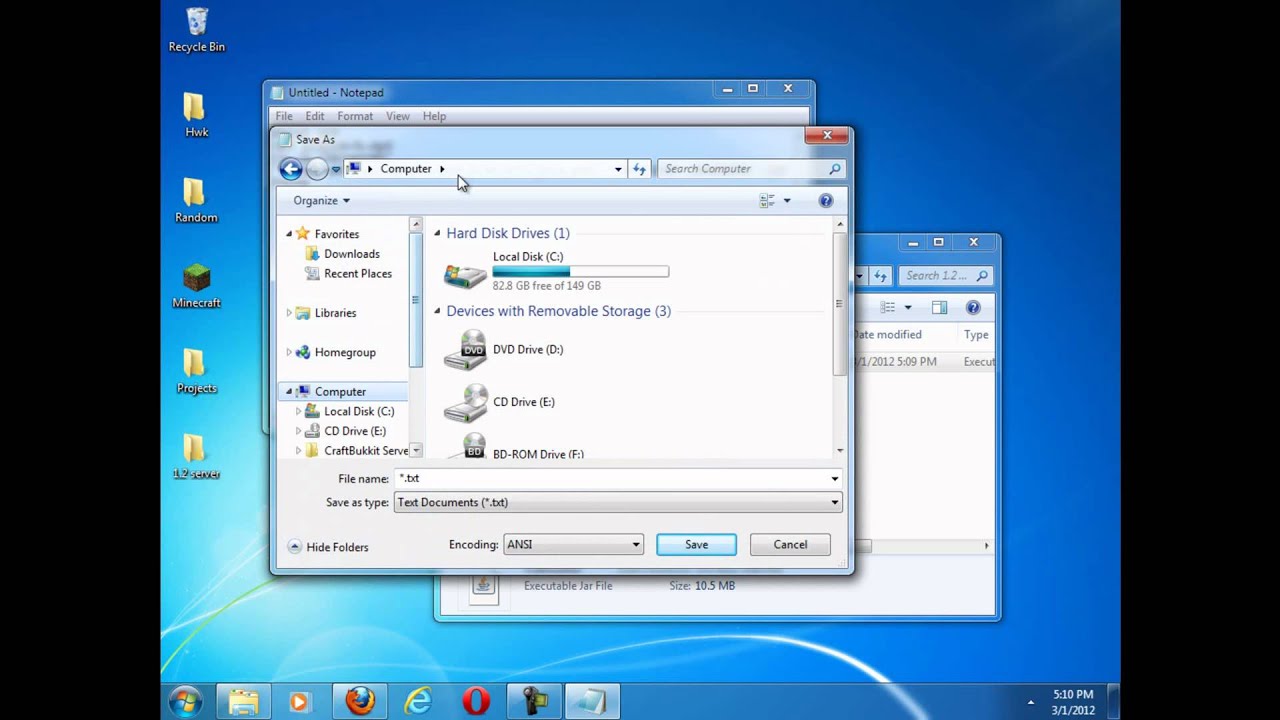Viewport: 1280px width, 720px height.
Task: Click the Search Computer box
Action: [752, 169]
